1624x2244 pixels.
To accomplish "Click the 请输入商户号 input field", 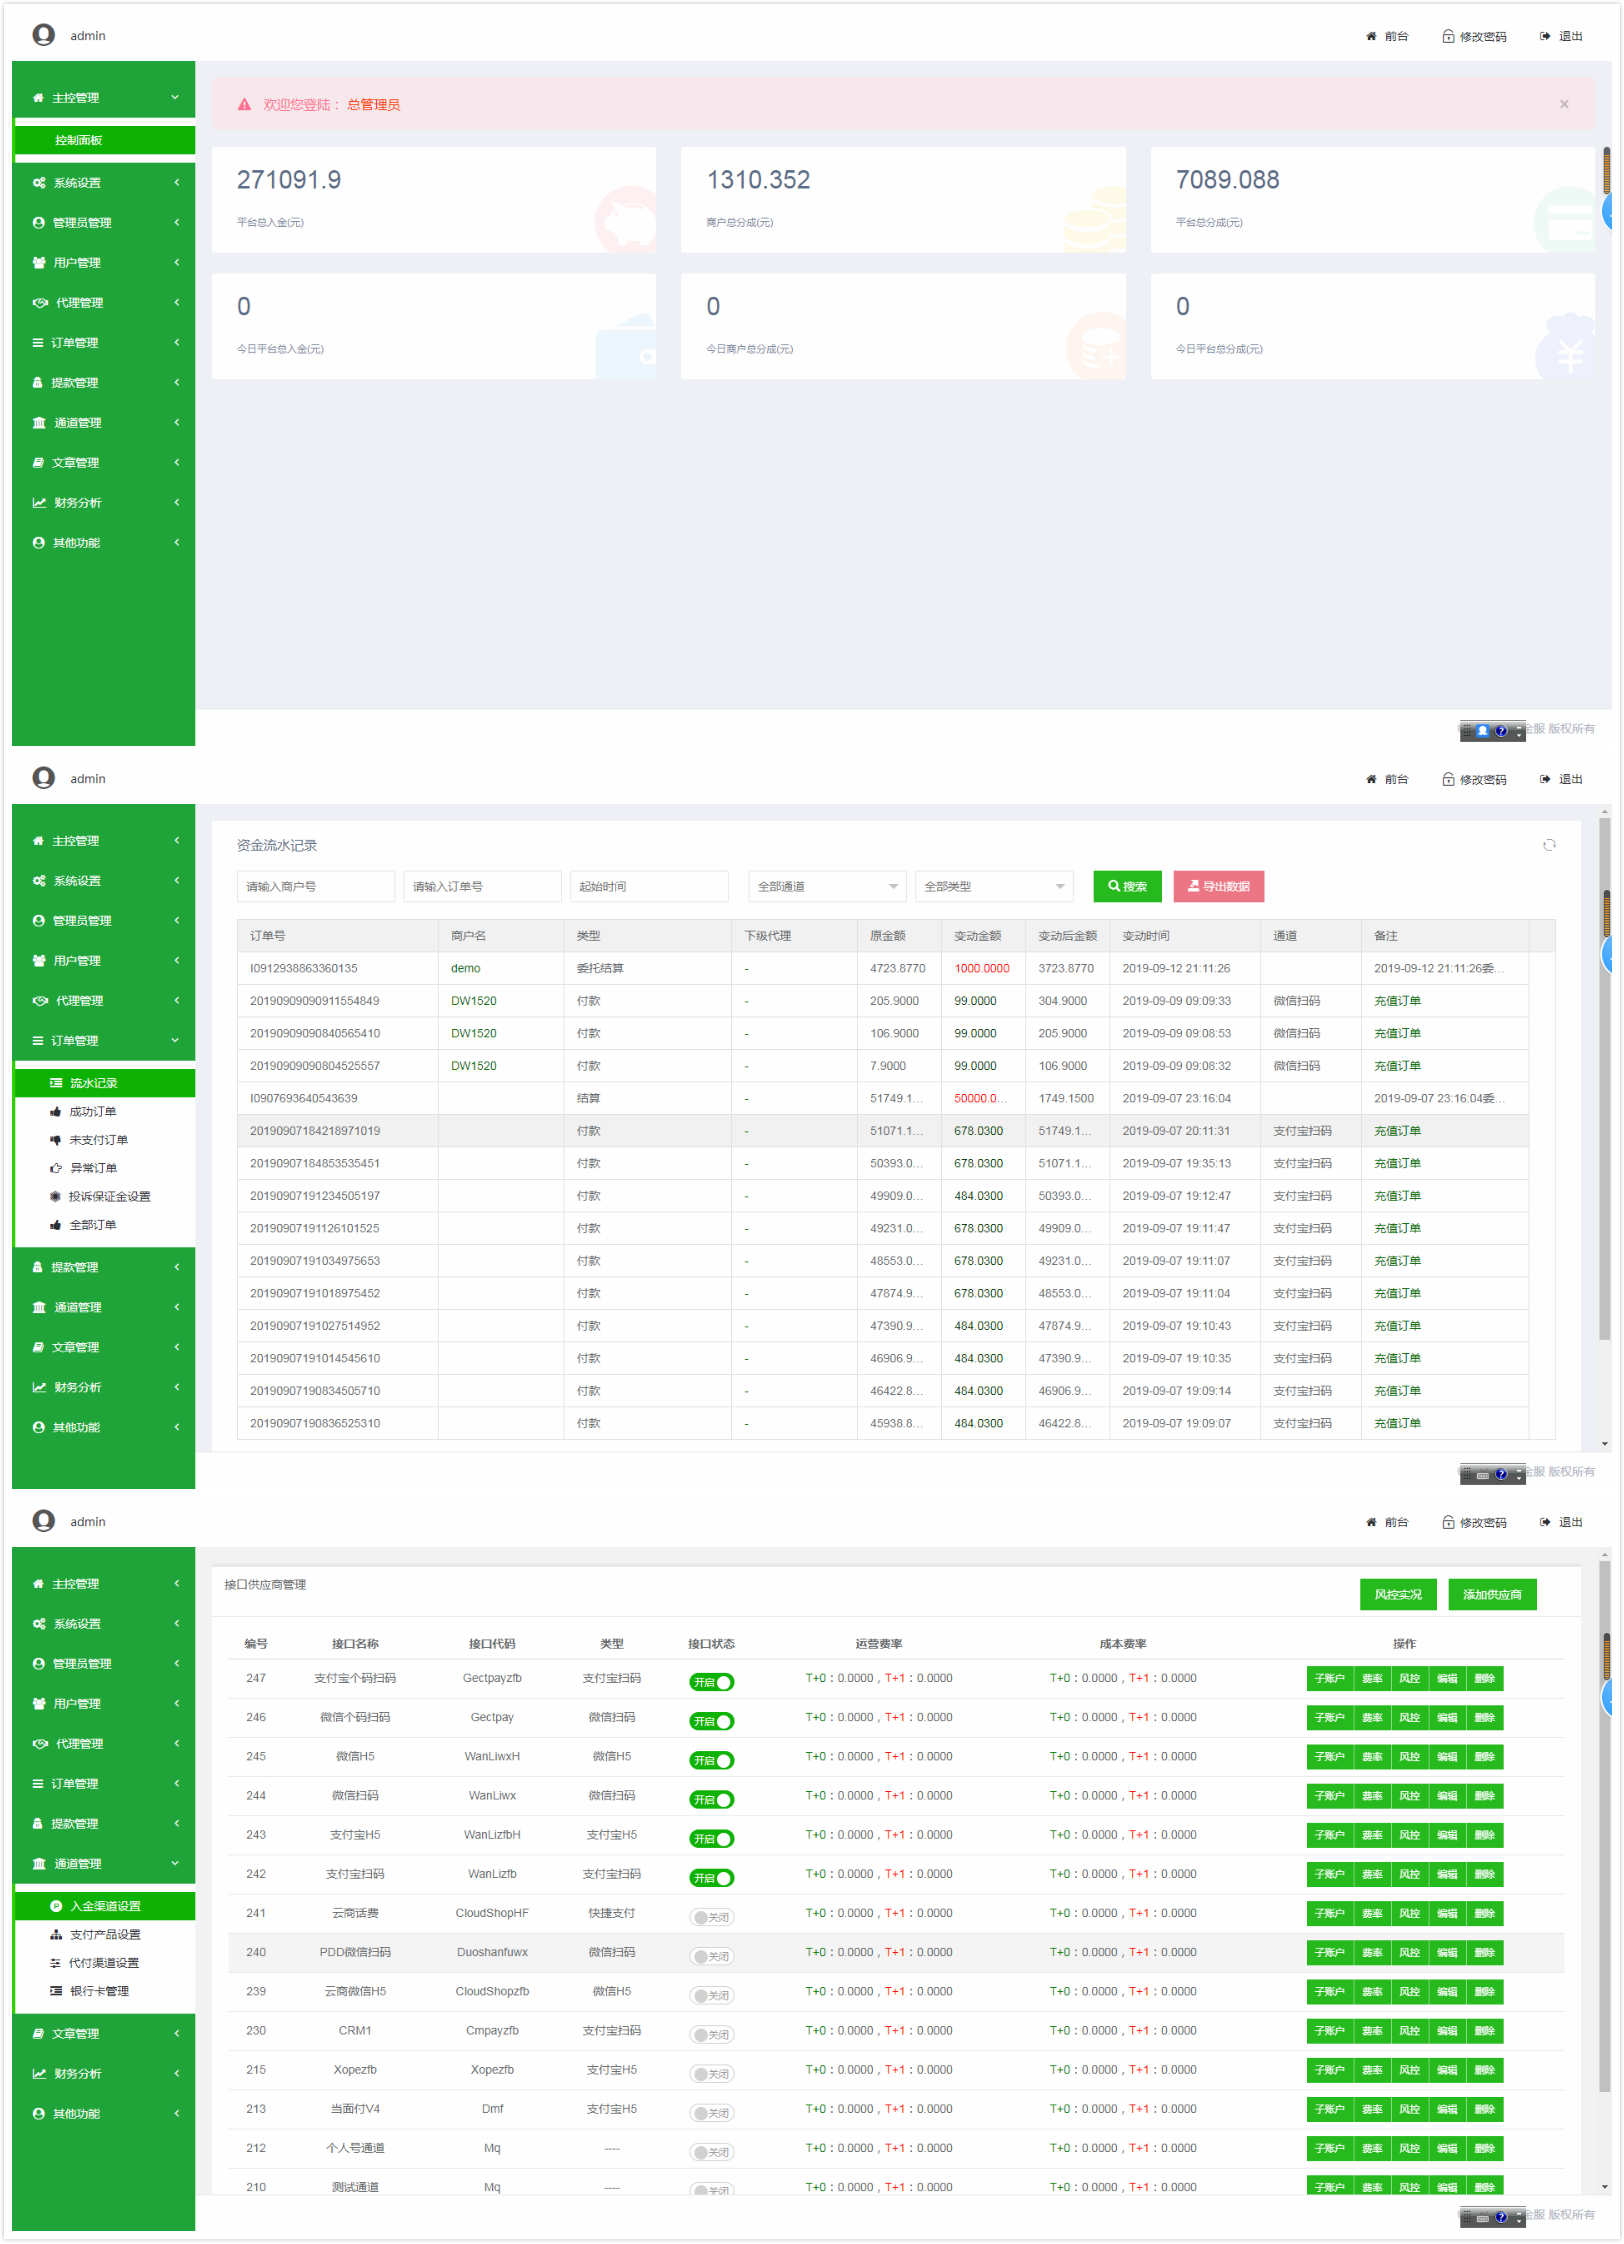I will click(x=316, y=886).
